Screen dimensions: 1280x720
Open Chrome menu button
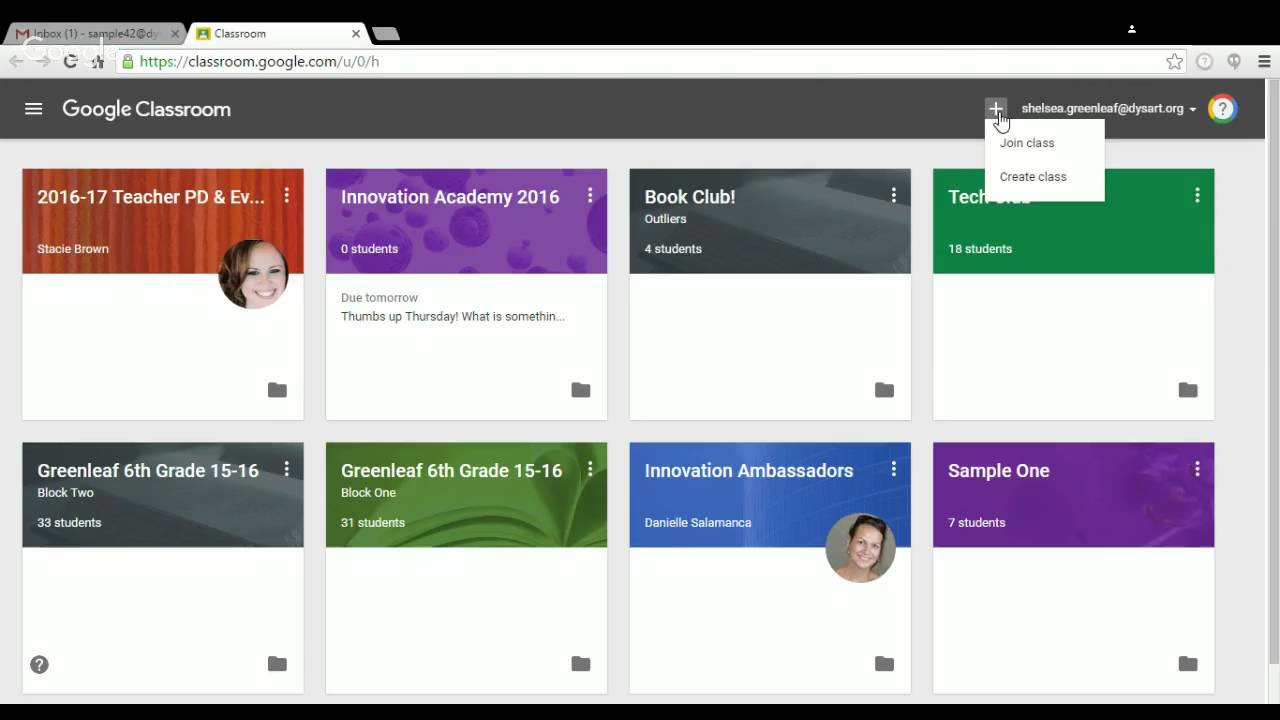tap(1264, 61)
